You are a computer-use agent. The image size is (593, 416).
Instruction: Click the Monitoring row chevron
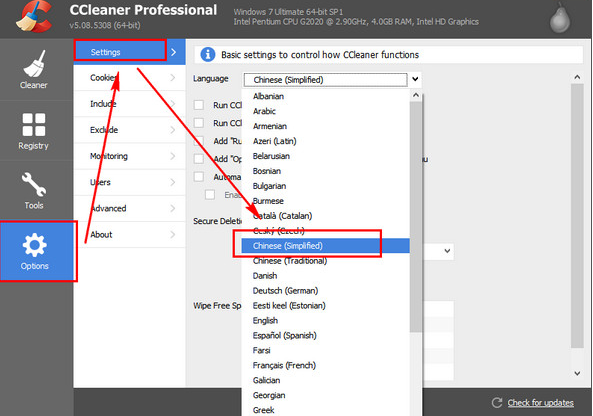click(x=173, y=156)
